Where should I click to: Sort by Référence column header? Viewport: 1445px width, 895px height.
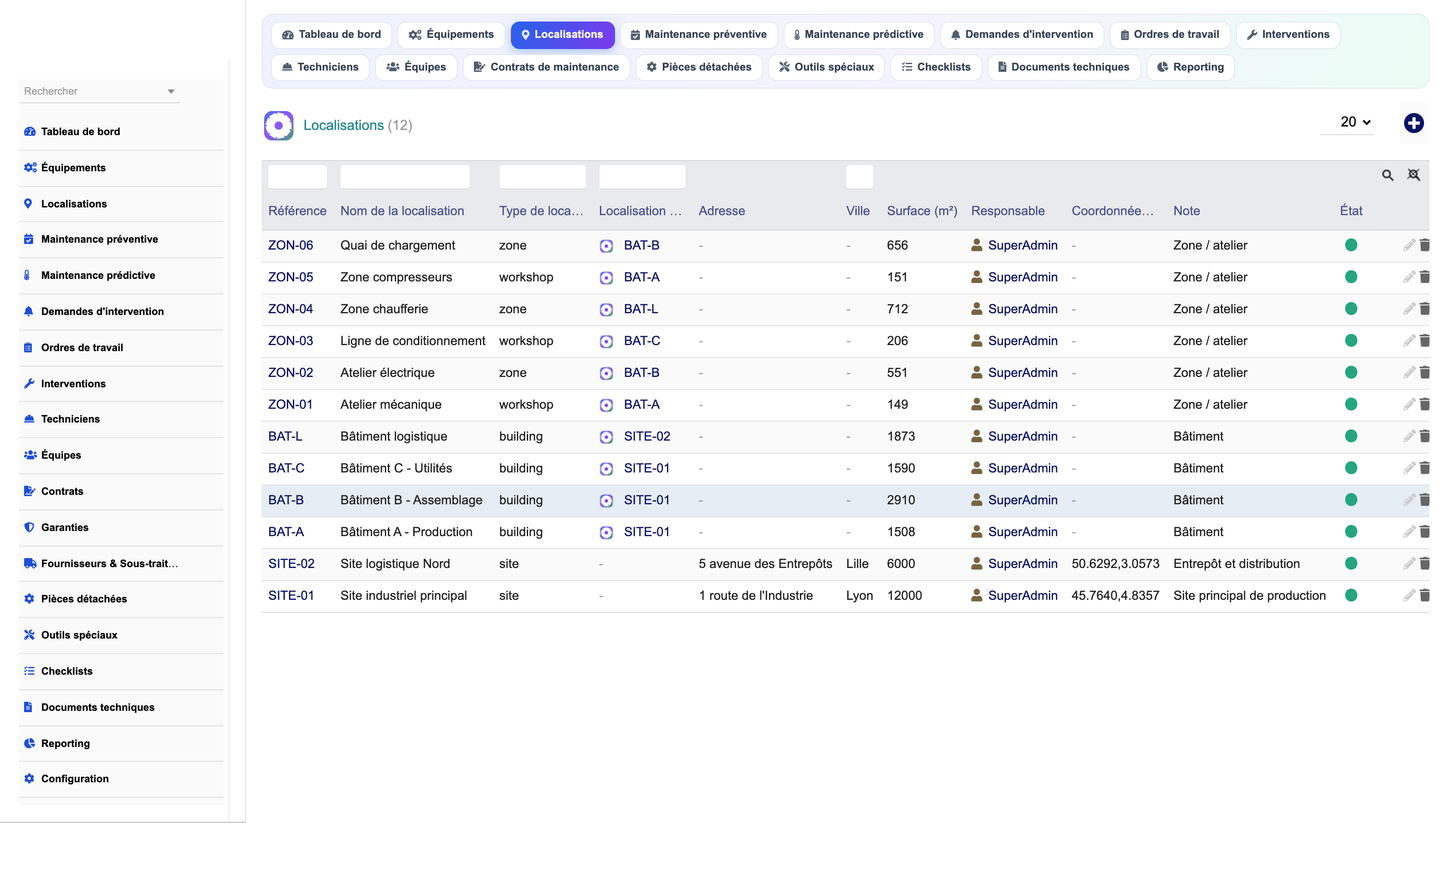tap(297, 211)
